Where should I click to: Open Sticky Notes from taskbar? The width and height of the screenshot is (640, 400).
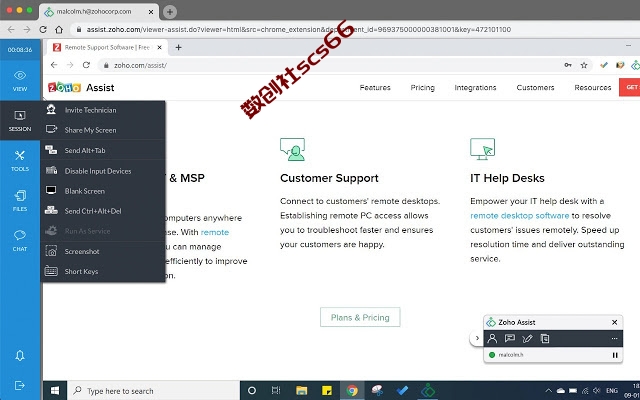(x=327, y=391)
